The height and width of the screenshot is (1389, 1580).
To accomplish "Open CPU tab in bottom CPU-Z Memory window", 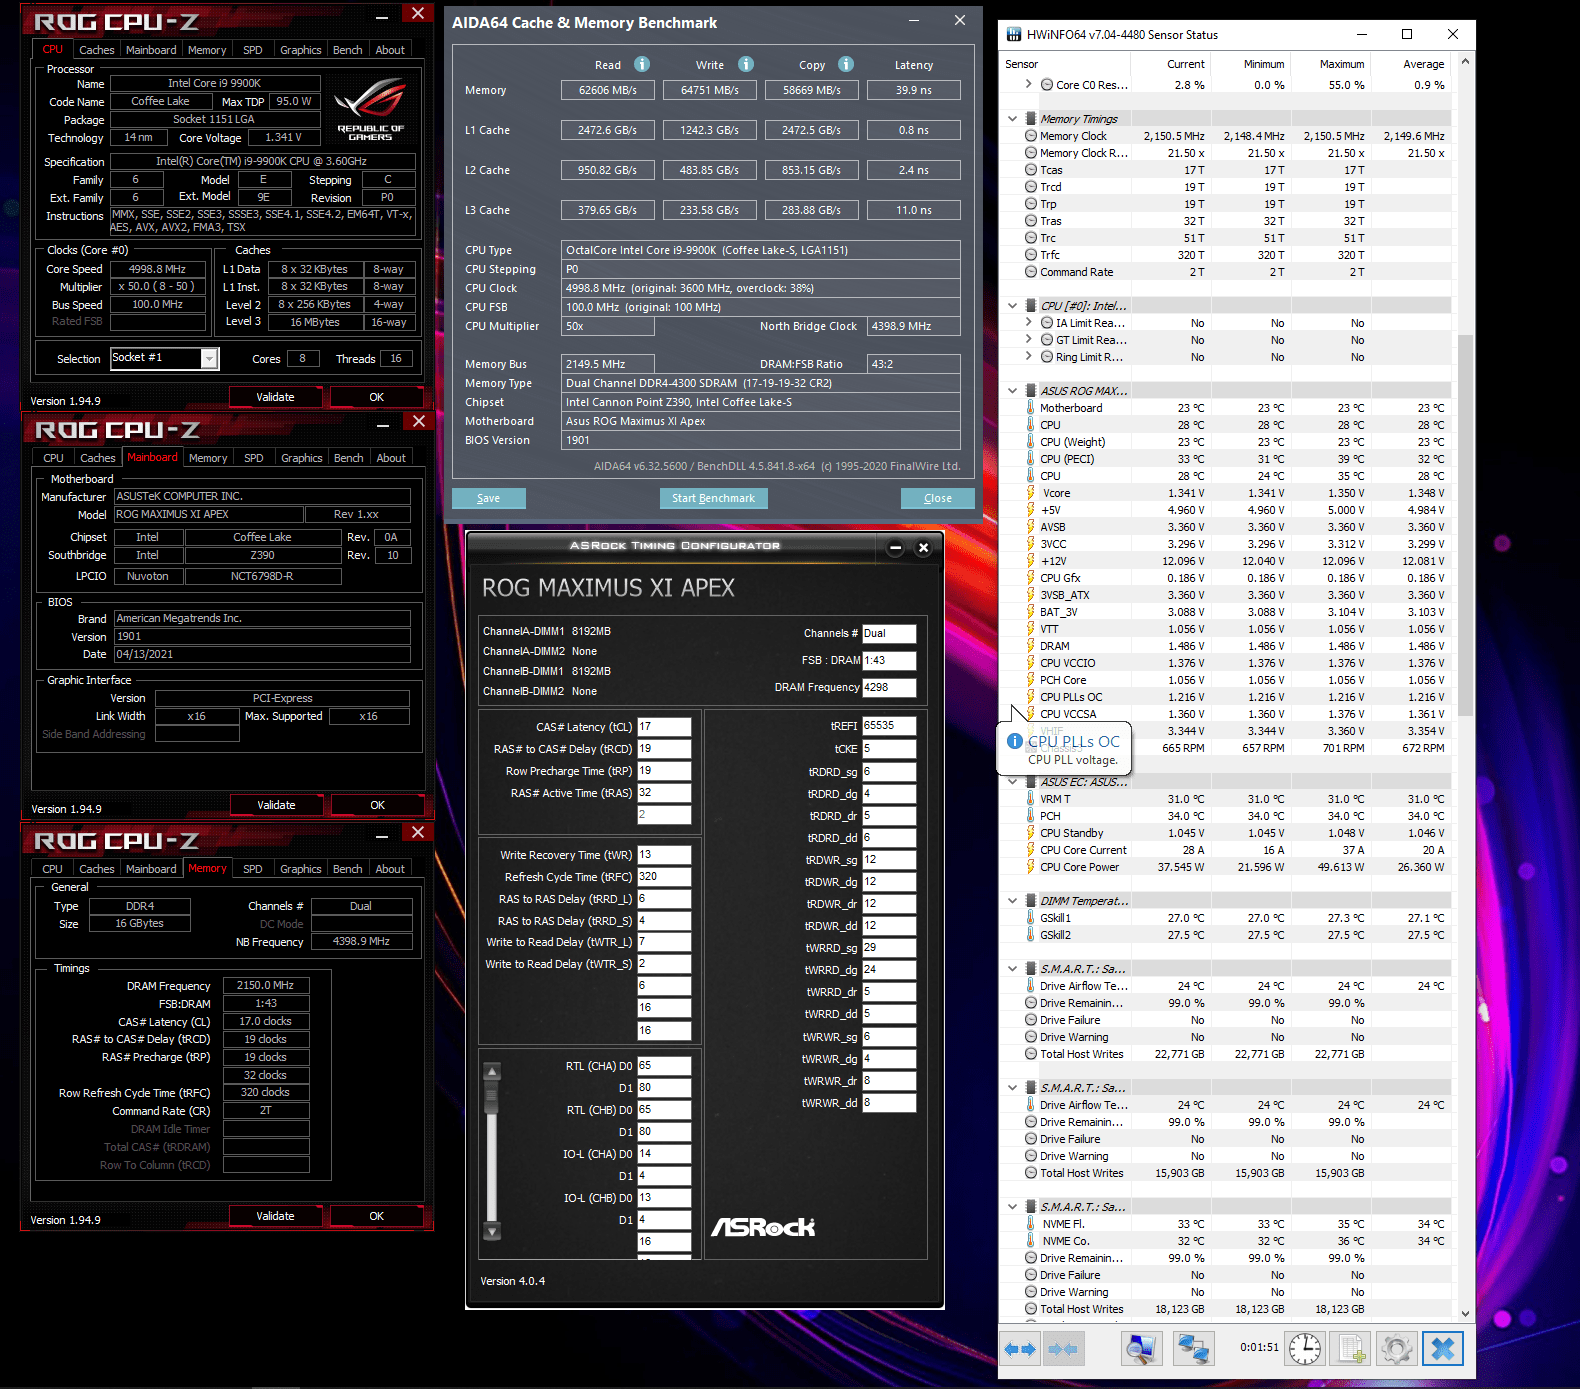I will 52,869.
